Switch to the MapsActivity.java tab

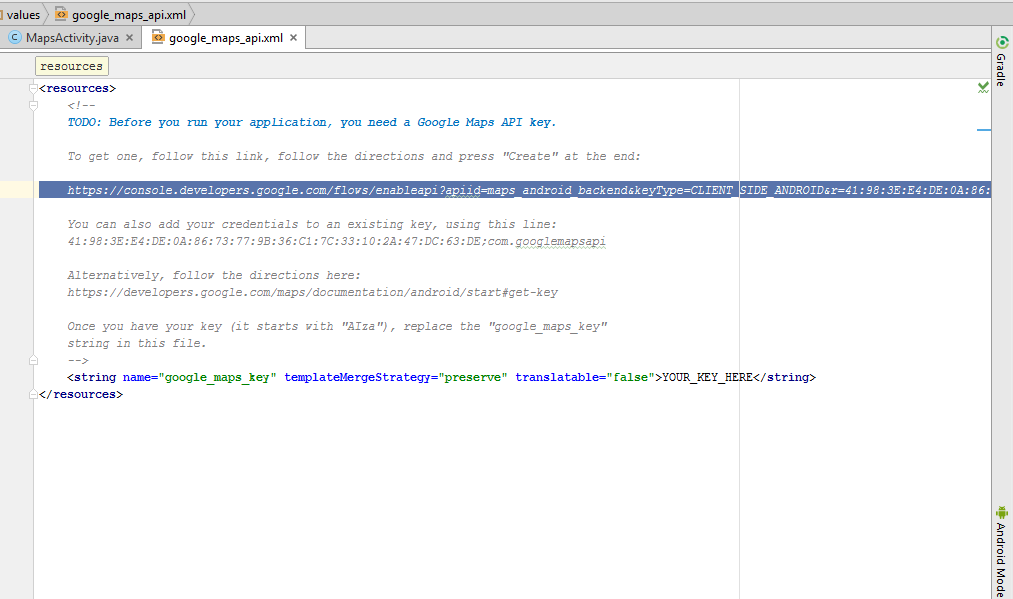click(x=72, y=37)
